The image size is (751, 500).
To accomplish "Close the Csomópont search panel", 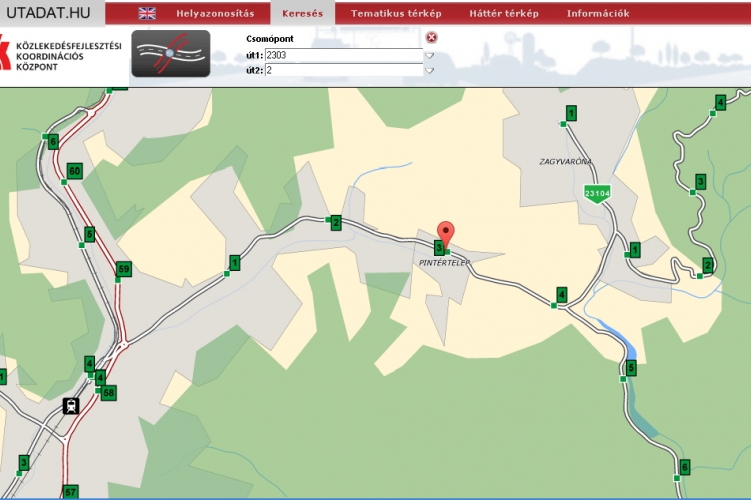I will click(432, 37).
